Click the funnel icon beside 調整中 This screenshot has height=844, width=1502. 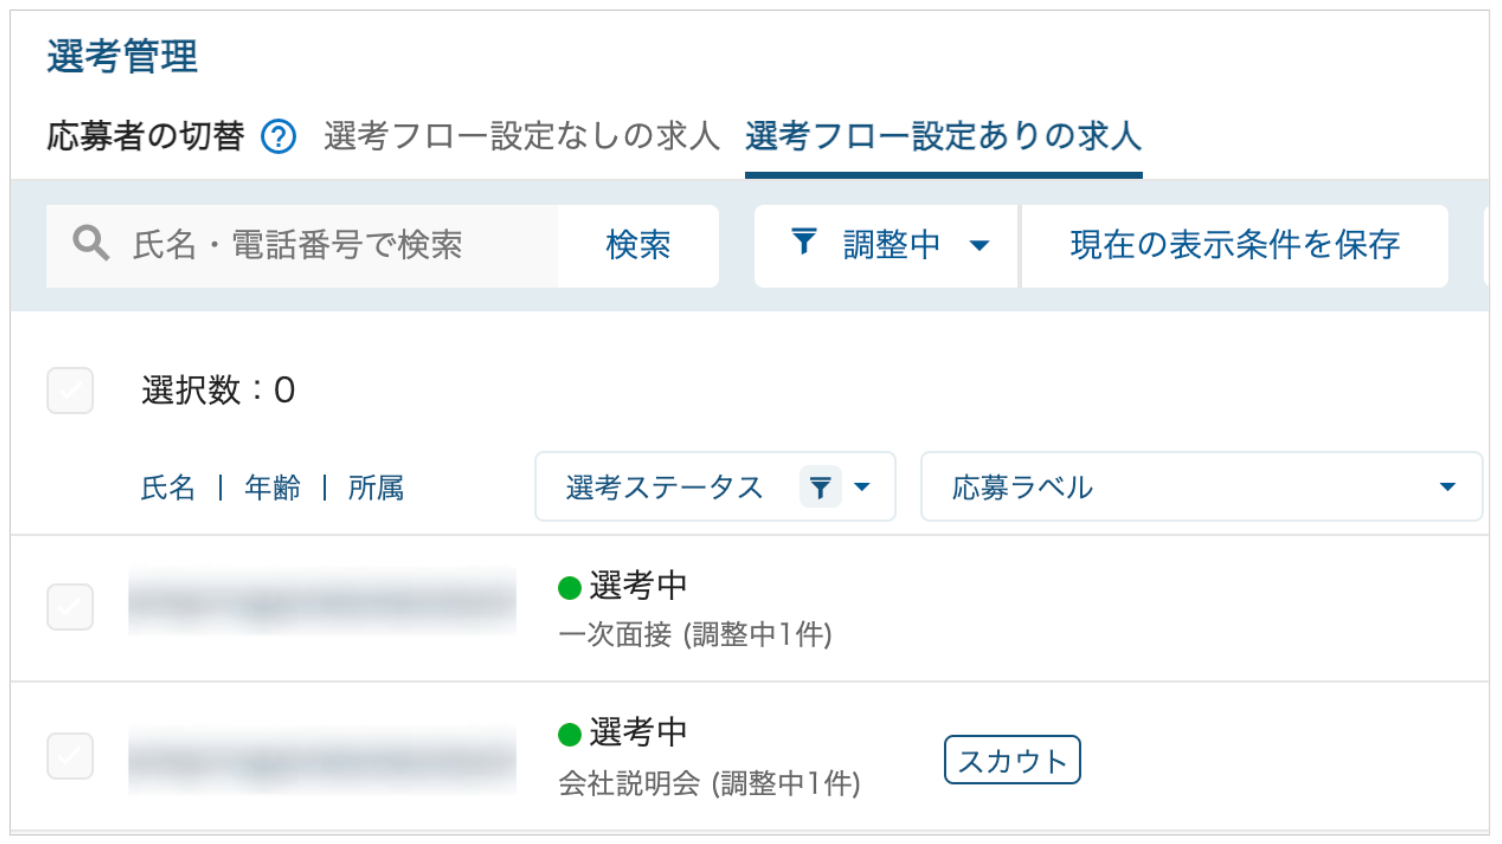[804, 242]
